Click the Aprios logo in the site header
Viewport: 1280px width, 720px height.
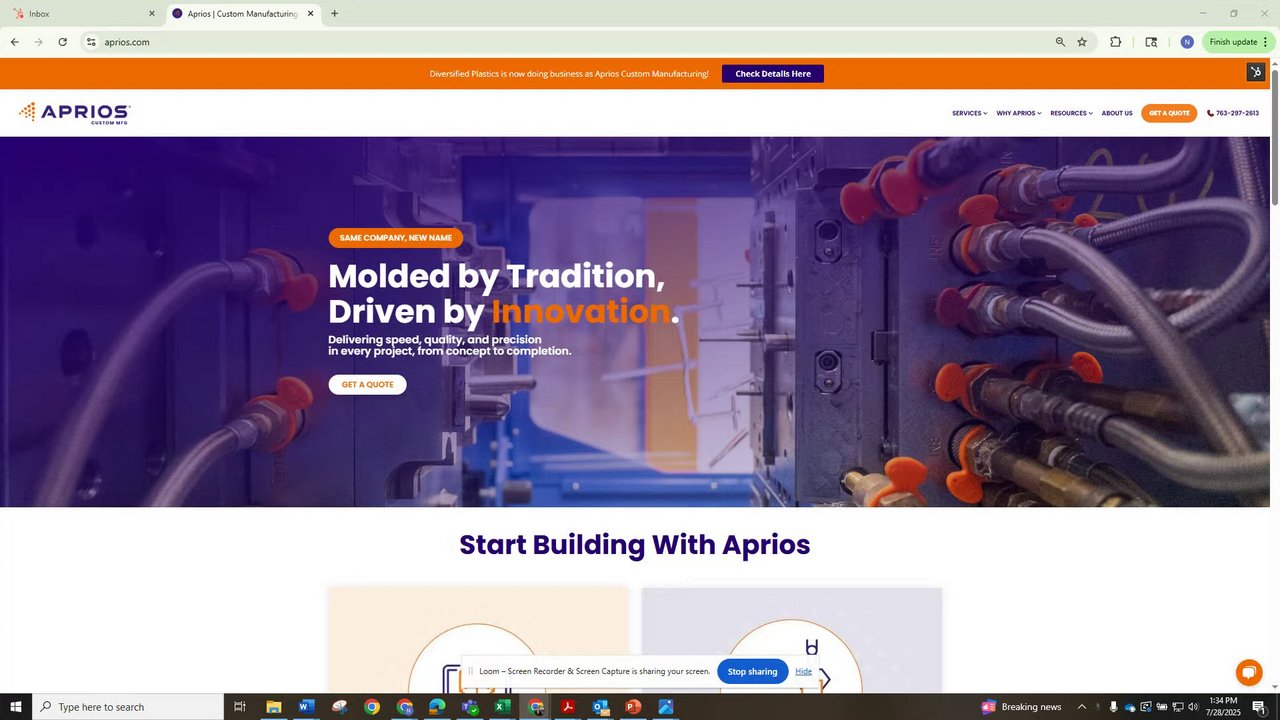(x=75, y=113)
